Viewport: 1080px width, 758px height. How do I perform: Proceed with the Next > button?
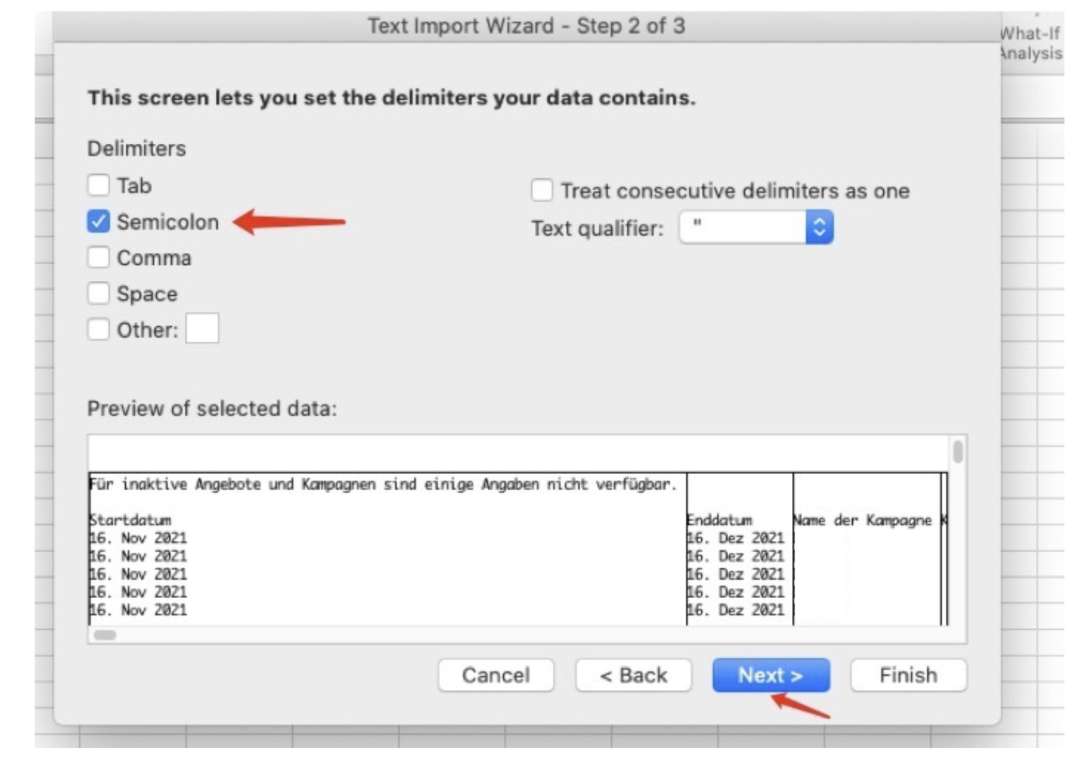(x=770, y=675)
